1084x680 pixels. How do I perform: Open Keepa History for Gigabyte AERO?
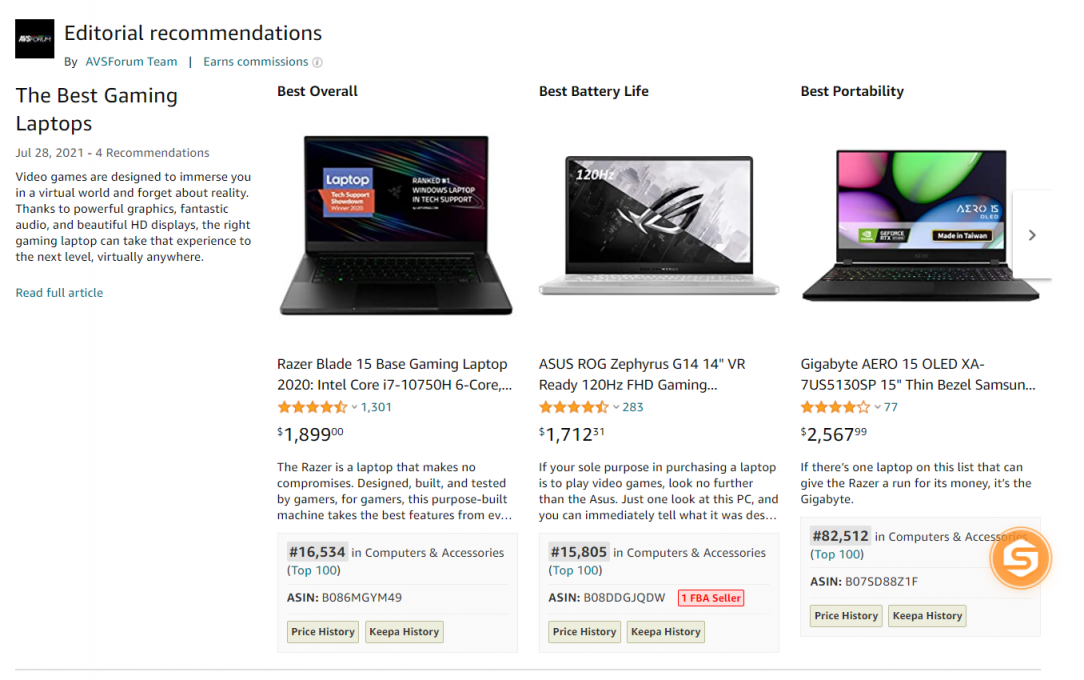pyautogui.click(x=927, y=616)
